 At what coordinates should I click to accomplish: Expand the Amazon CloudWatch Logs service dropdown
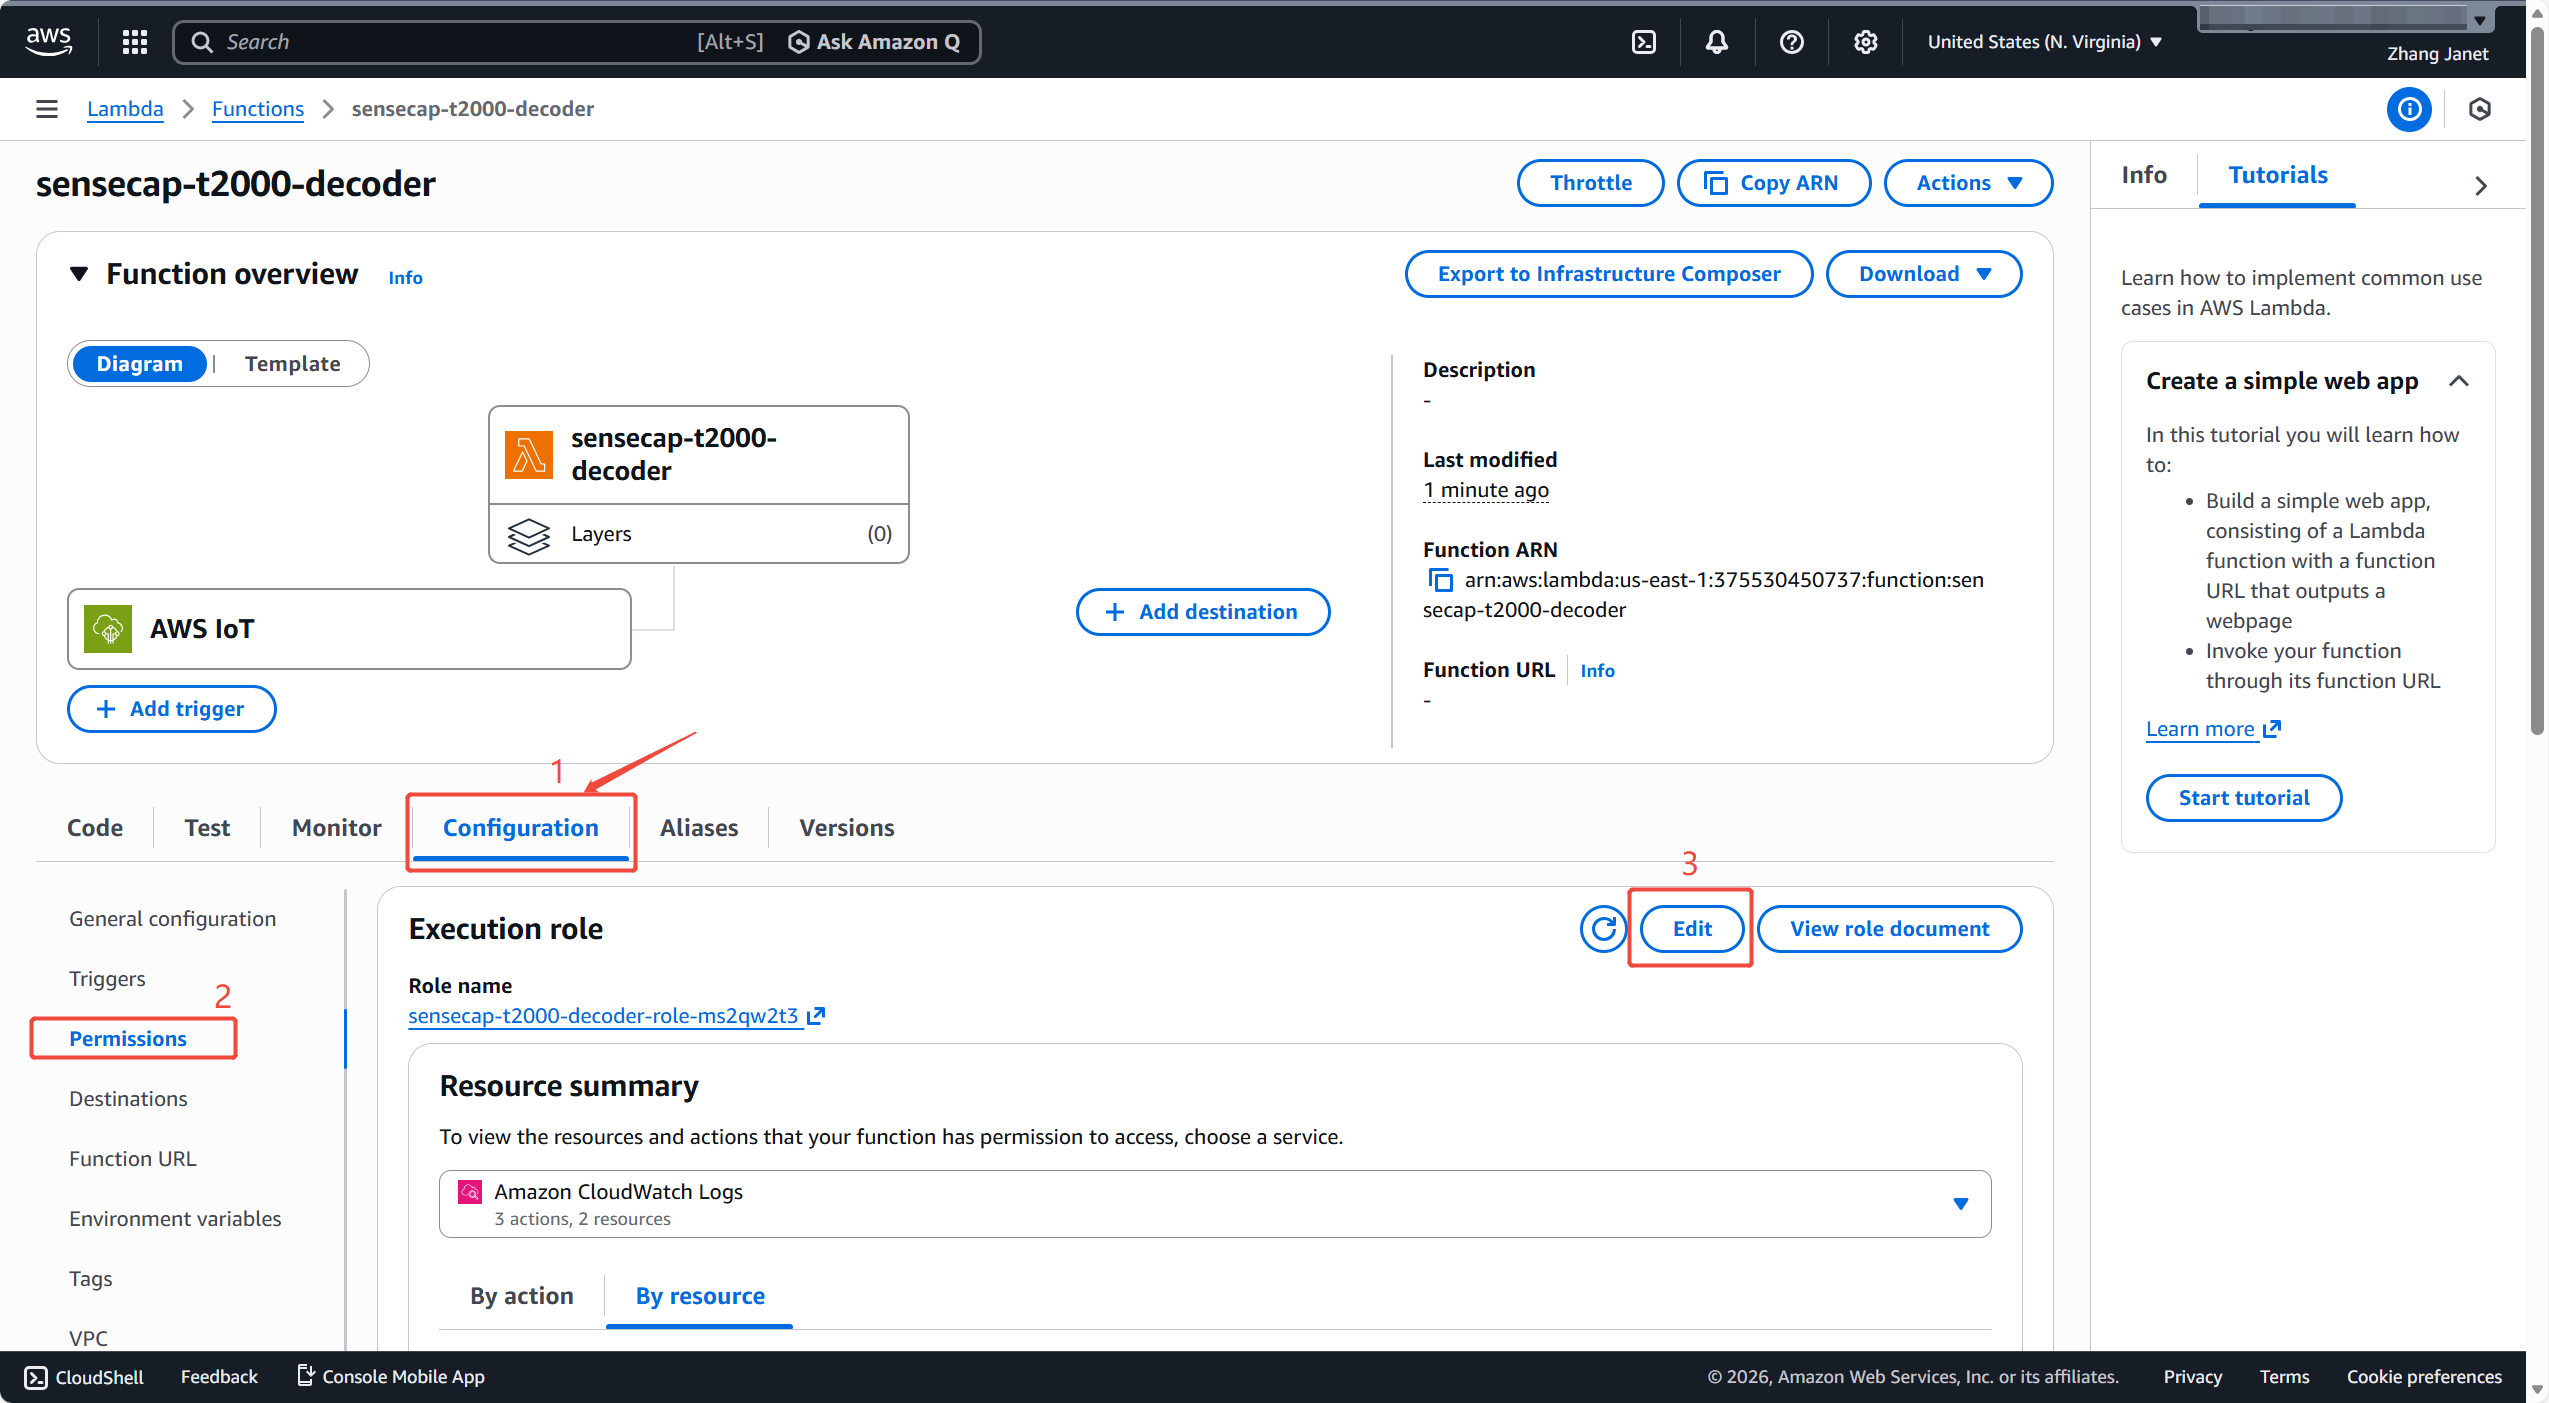pyautogui.click(x=1960, y=1203)
